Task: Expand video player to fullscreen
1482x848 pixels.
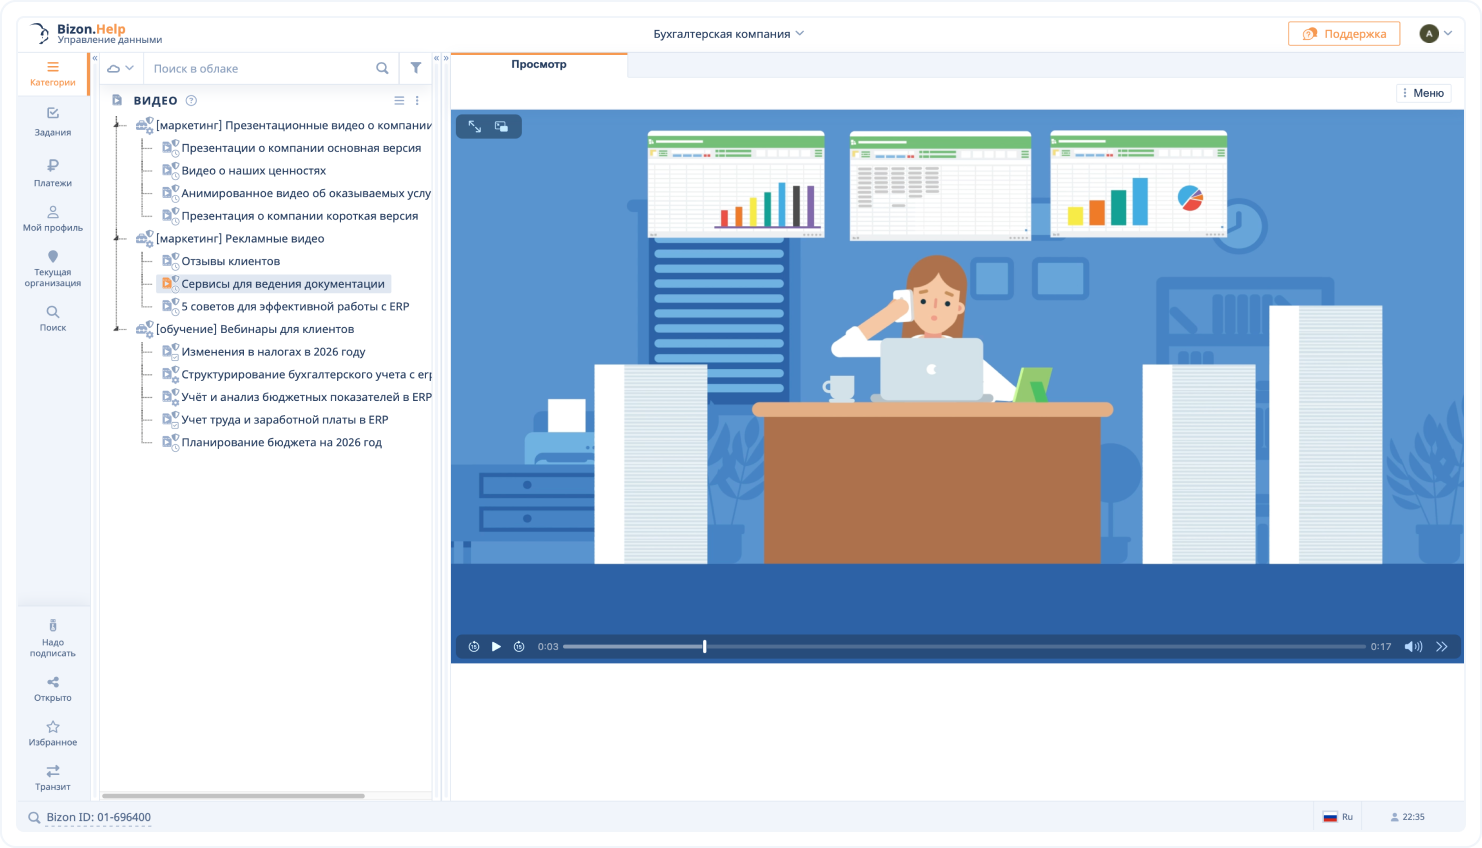Action: 475,127
